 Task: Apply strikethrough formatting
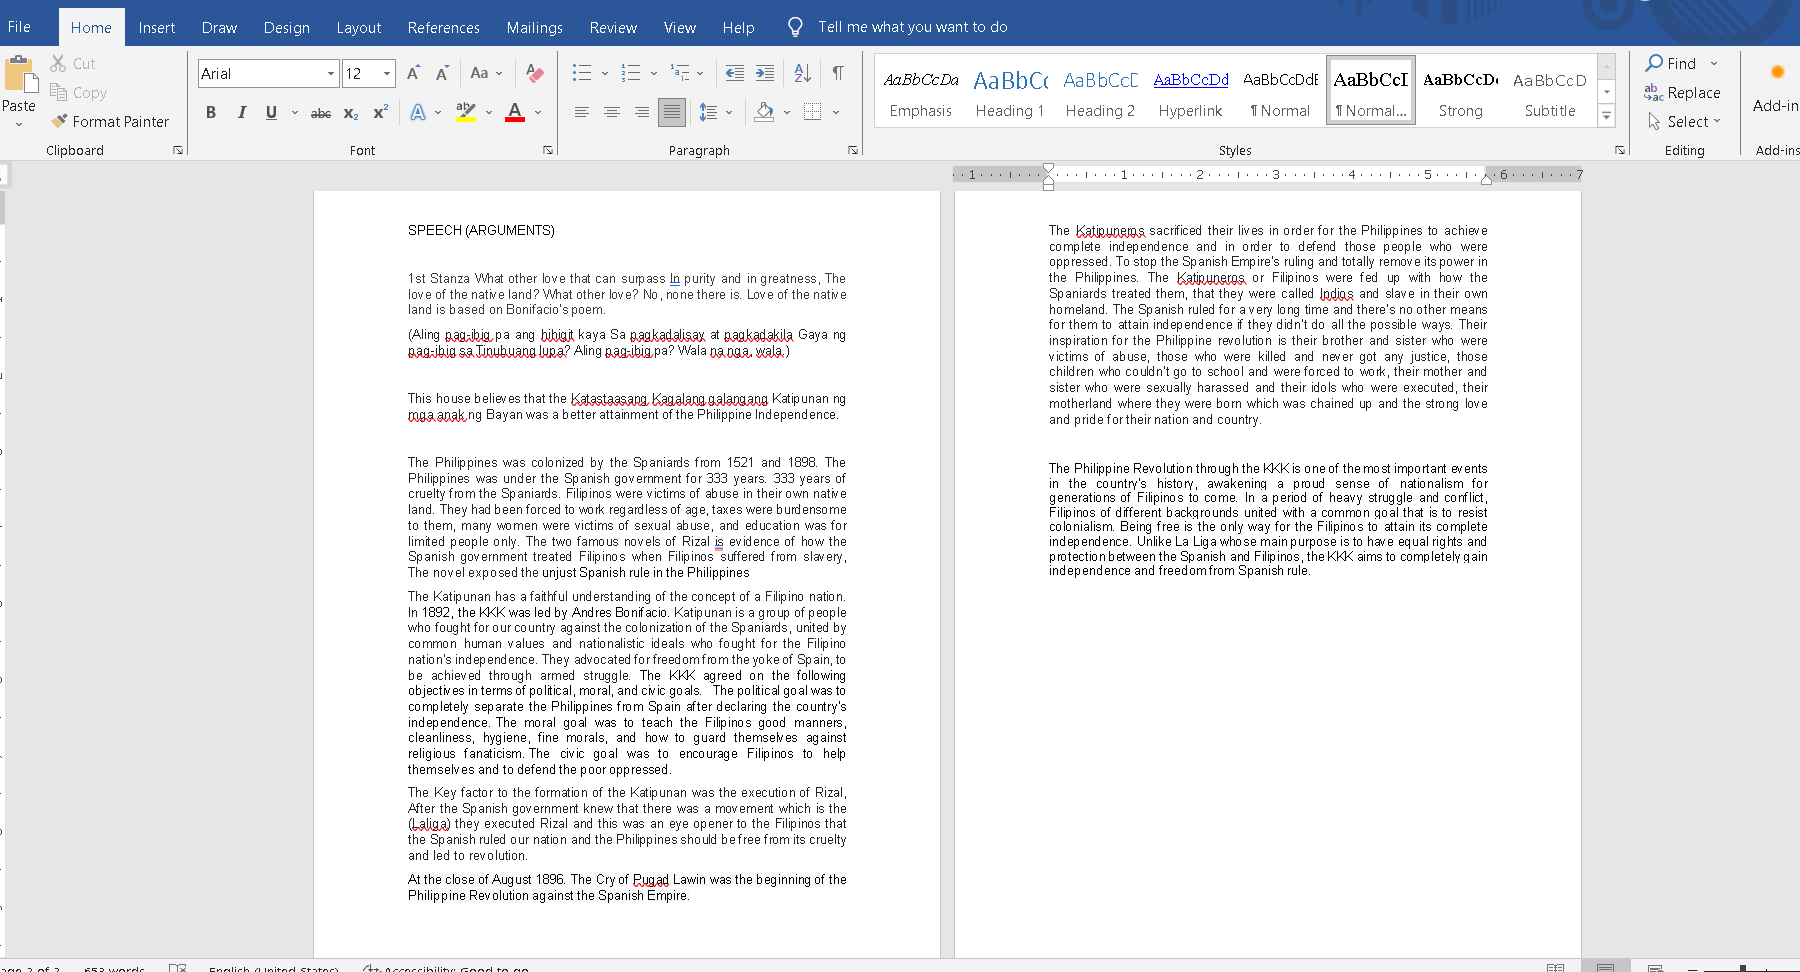(x=320, y=113)
